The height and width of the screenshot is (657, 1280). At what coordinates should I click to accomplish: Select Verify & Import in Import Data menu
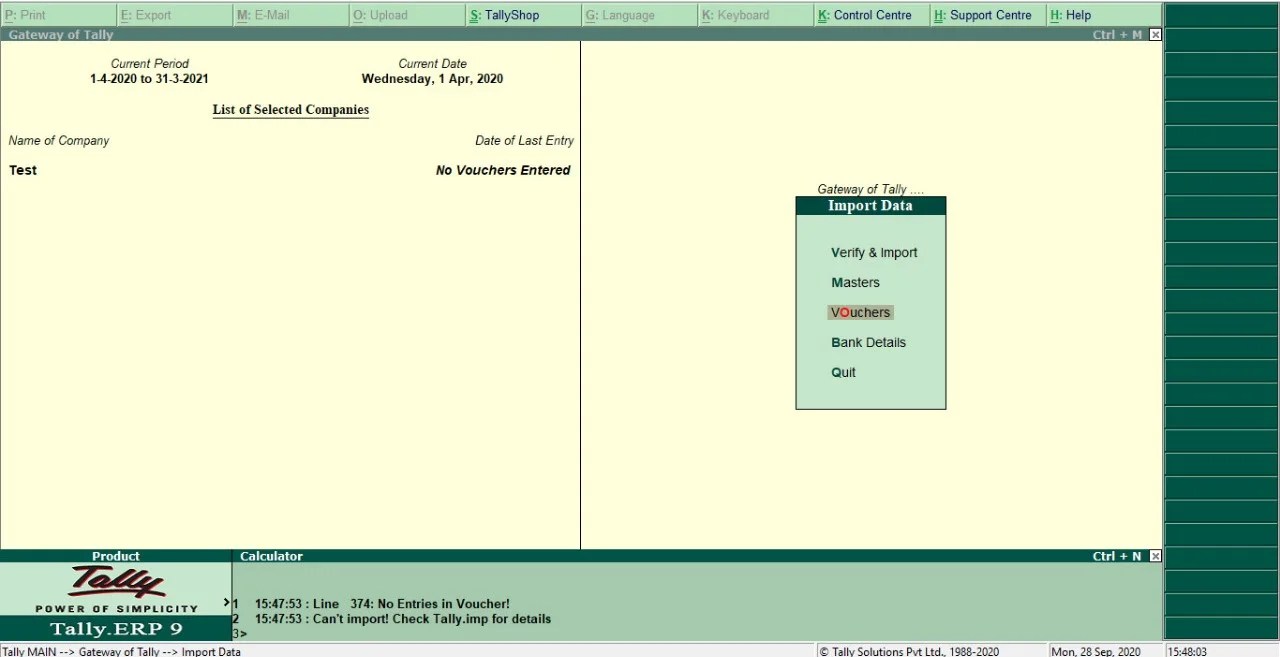point(874,253)
